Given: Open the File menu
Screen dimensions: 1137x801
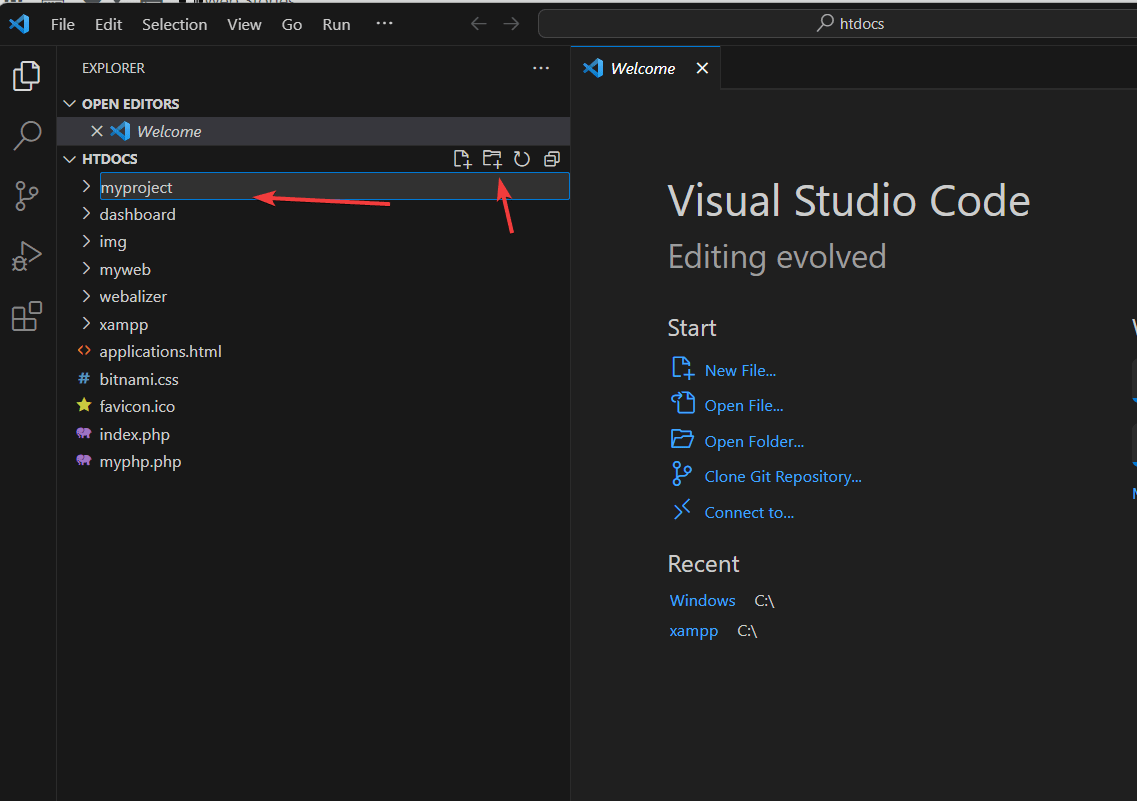Looking at the screenshot, I should [62, 23].
